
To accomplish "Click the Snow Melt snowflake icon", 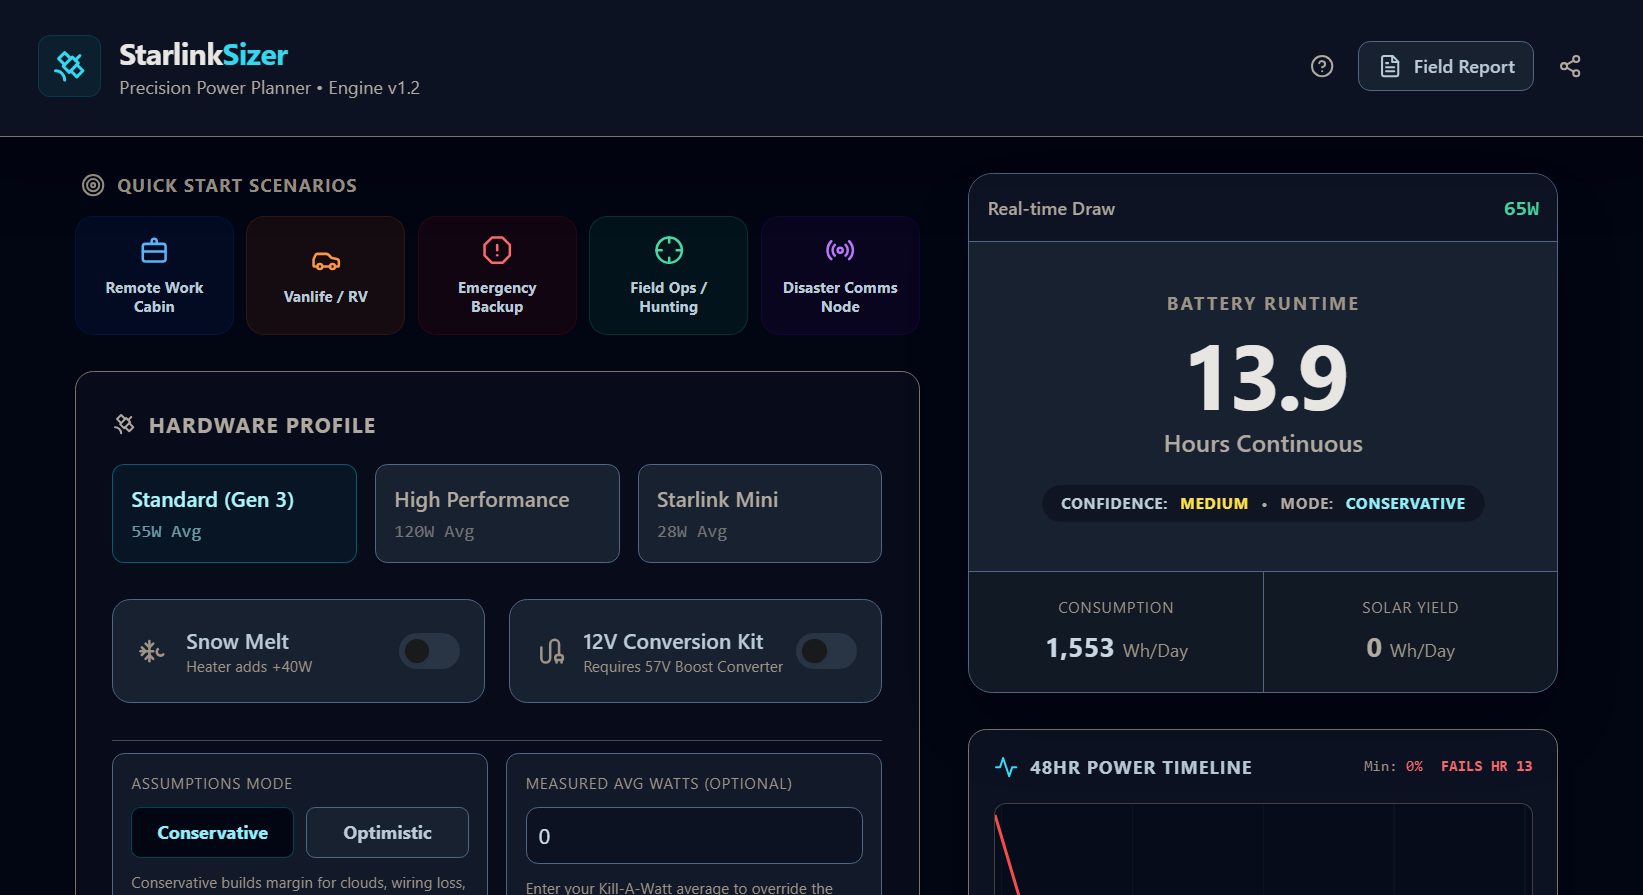I will (151, 652).
